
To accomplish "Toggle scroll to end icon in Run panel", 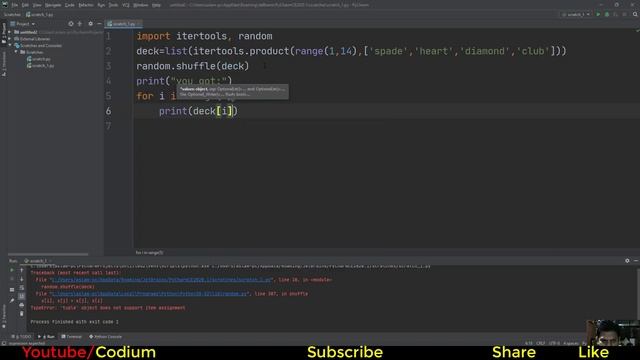I will 22,296.
